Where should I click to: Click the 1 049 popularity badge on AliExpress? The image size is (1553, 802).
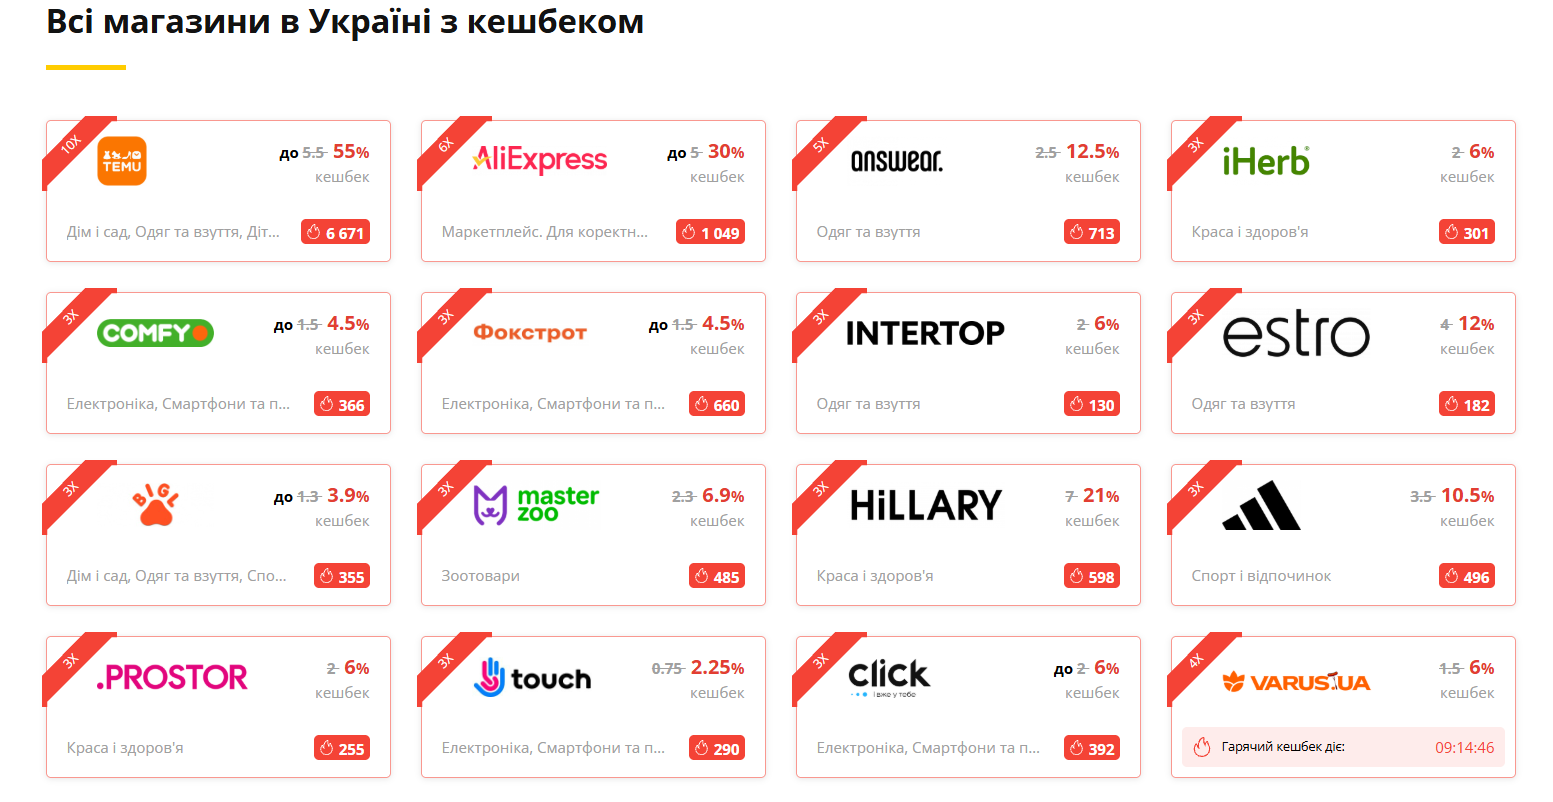pyautogui.click(x=710, y=233)
